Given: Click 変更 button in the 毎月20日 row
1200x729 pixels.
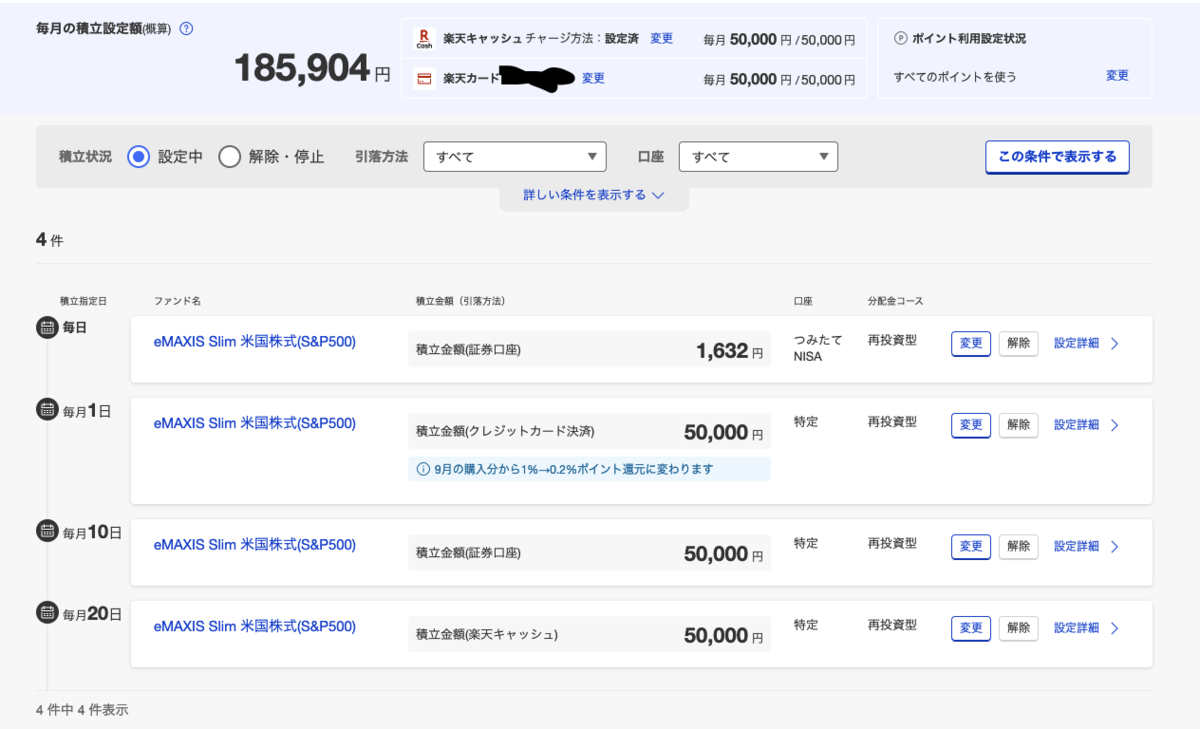Looking at the screenshot, I should (x=971, y=628).
